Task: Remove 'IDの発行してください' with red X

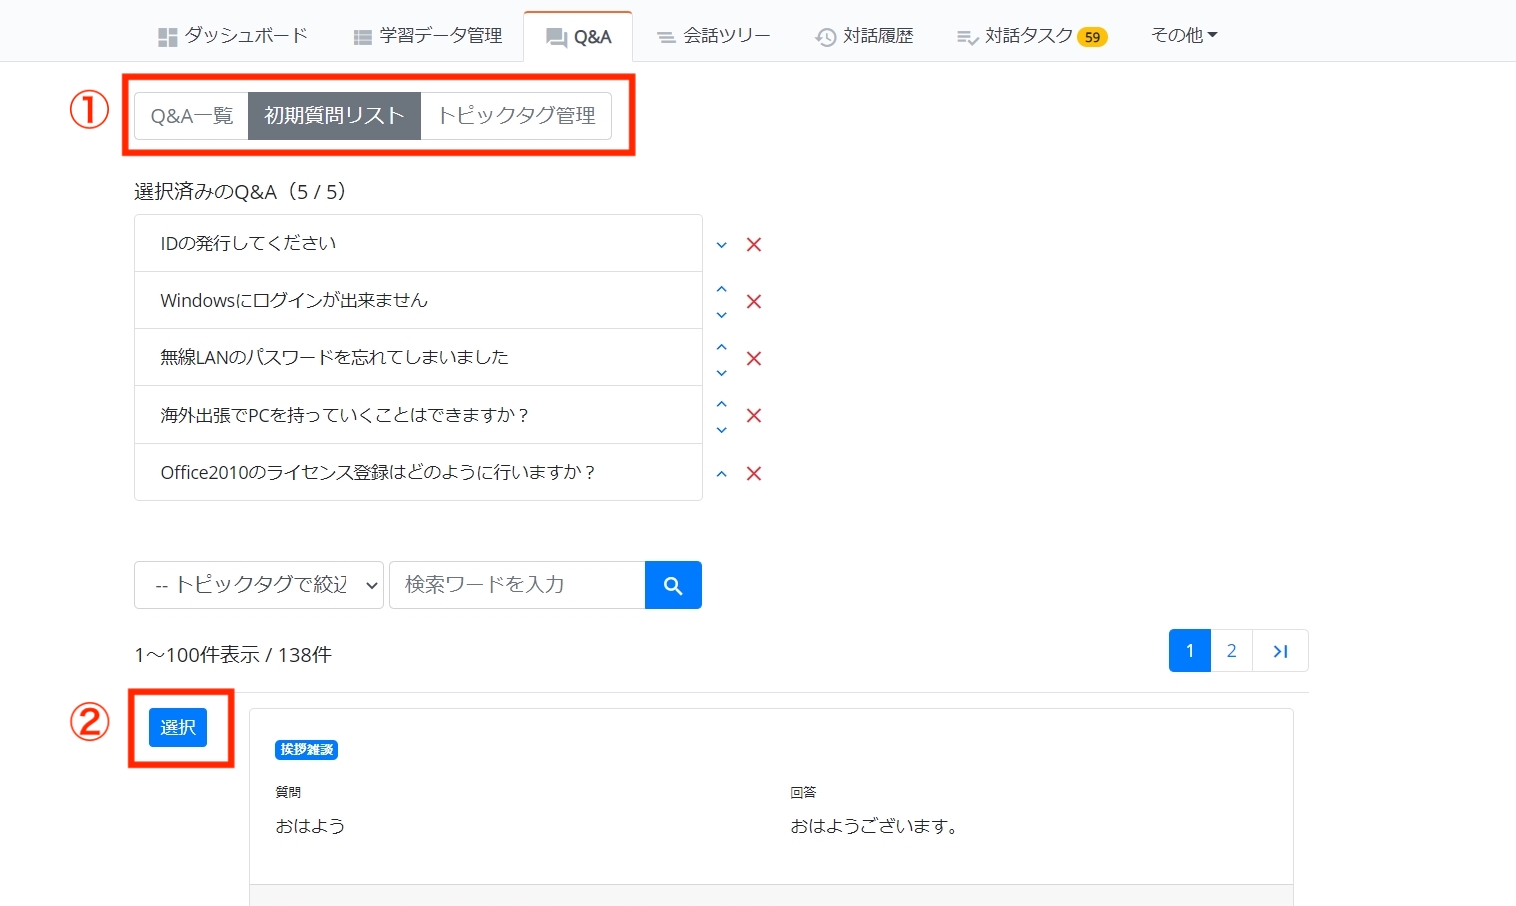Action: (x=754, y=245)
